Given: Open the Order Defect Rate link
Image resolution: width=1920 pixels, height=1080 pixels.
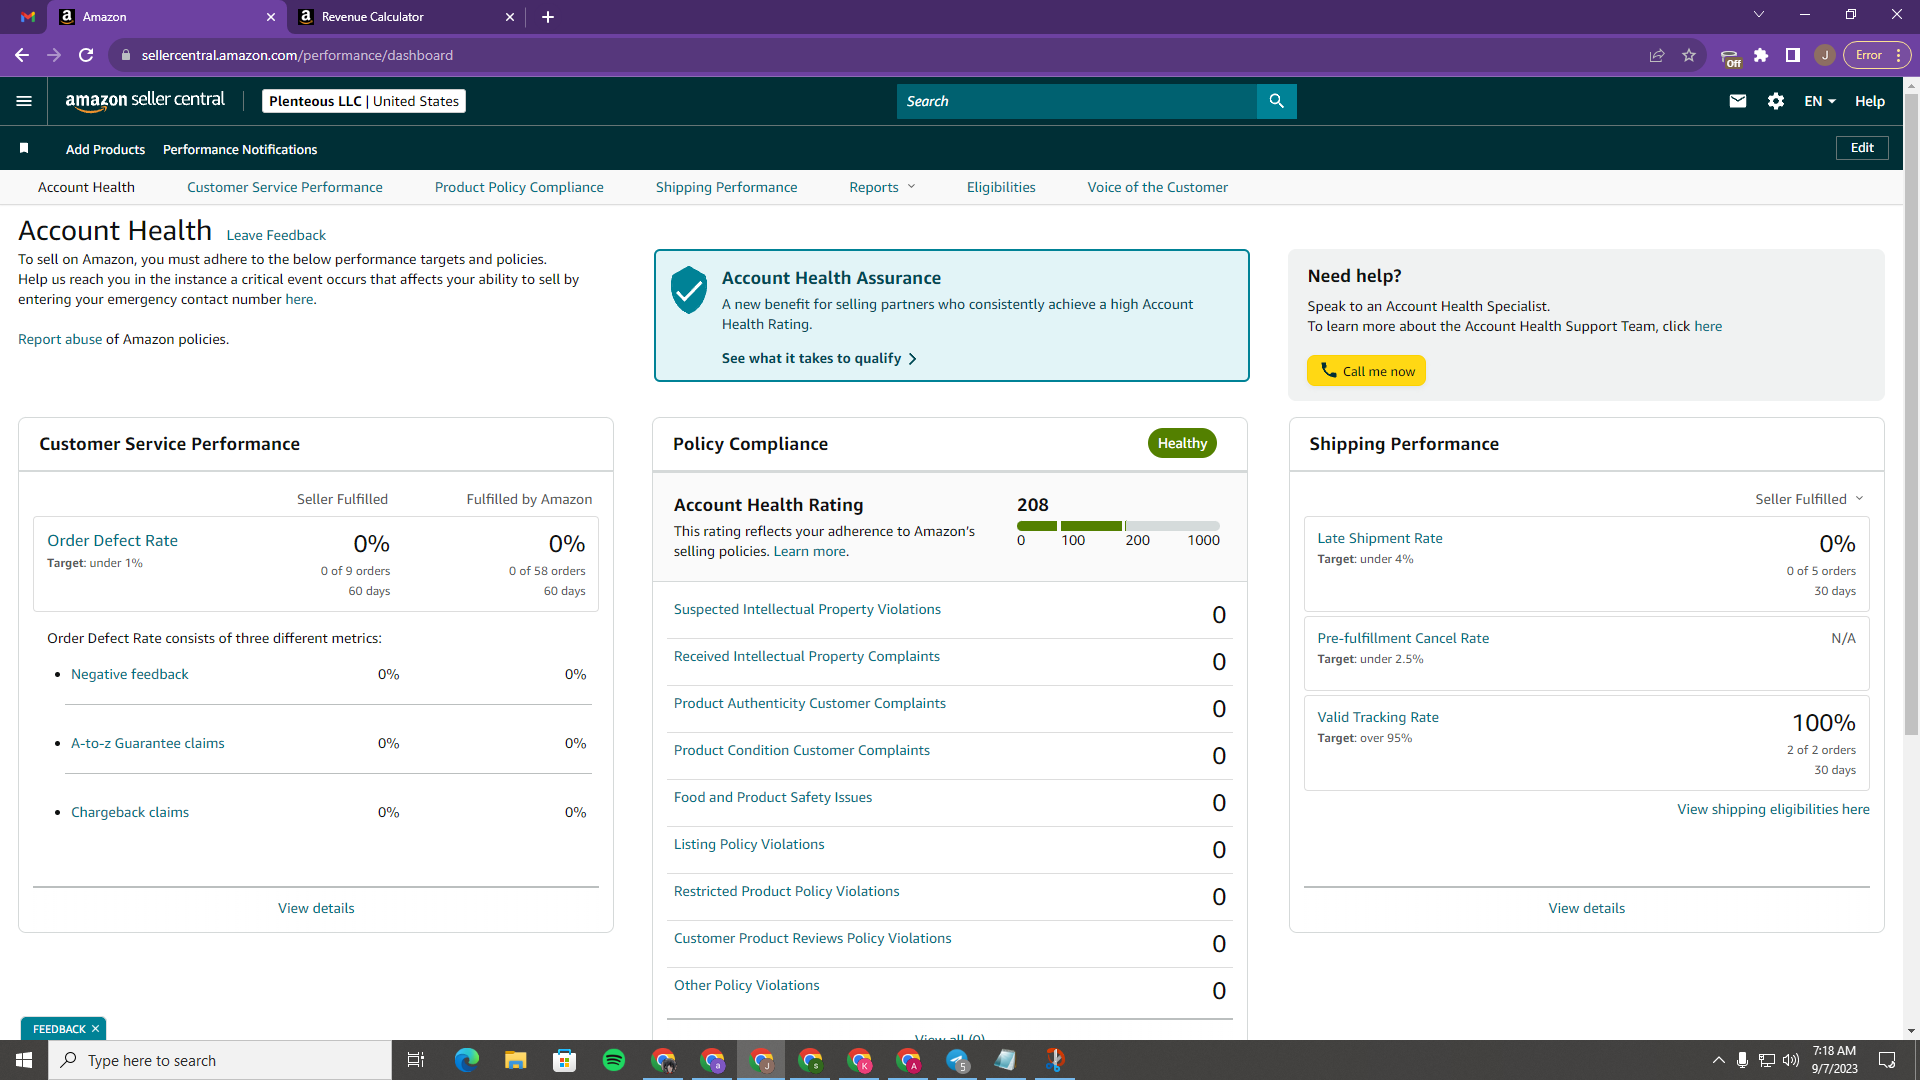Looking at the screenshot, I should click(x=112, y=540).
